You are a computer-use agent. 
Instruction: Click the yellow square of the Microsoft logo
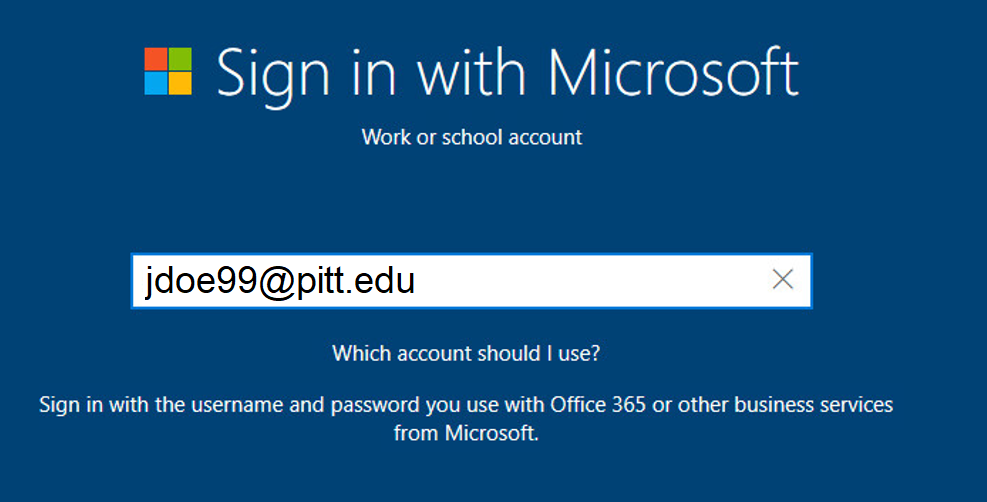click(181, 84)
